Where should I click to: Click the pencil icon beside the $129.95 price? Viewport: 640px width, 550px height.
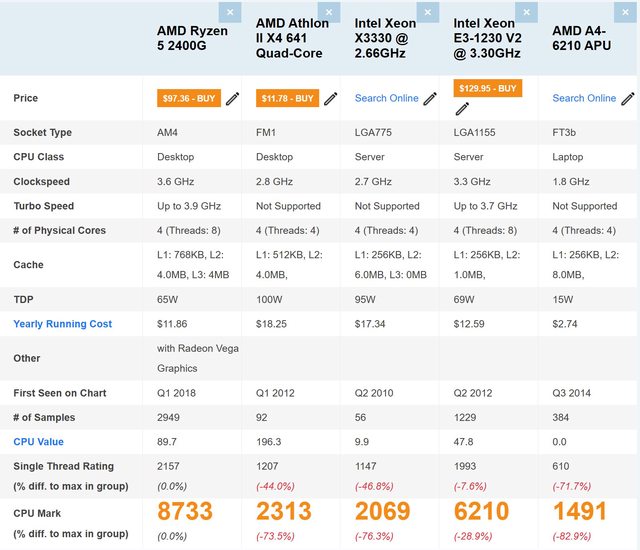(530, 98)
